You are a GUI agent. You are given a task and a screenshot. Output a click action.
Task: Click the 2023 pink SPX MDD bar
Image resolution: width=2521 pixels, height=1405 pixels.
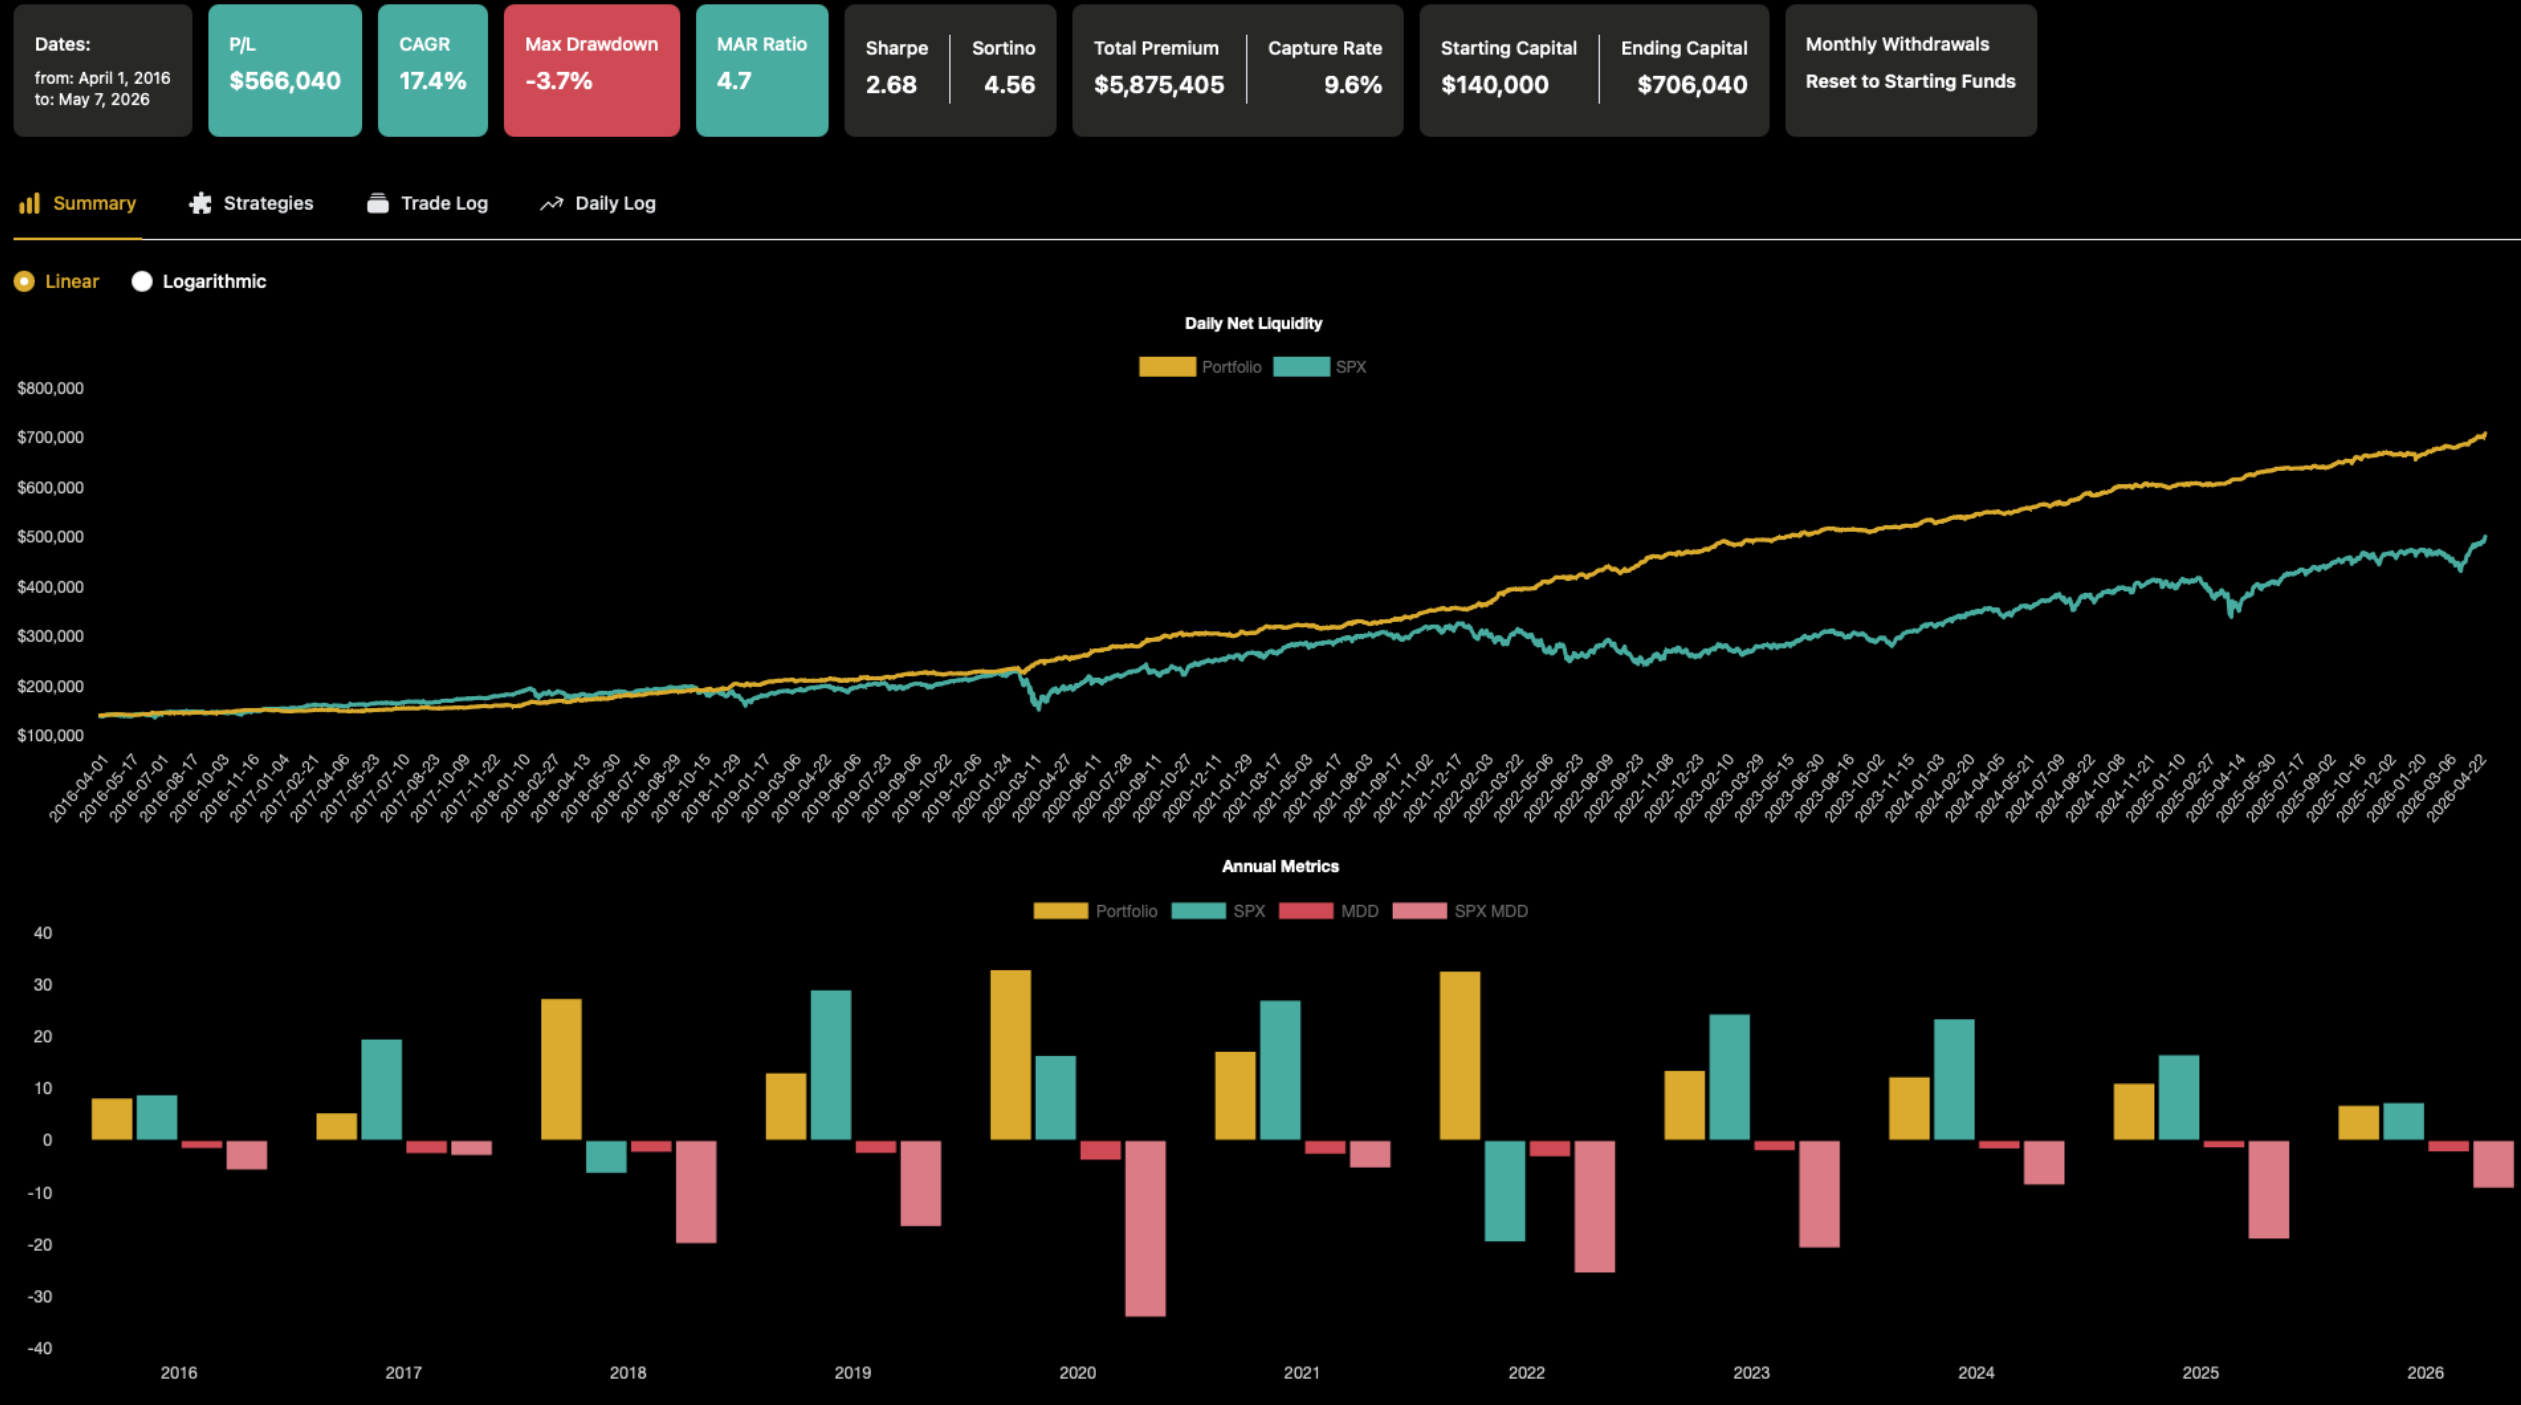(1819, 1194)
